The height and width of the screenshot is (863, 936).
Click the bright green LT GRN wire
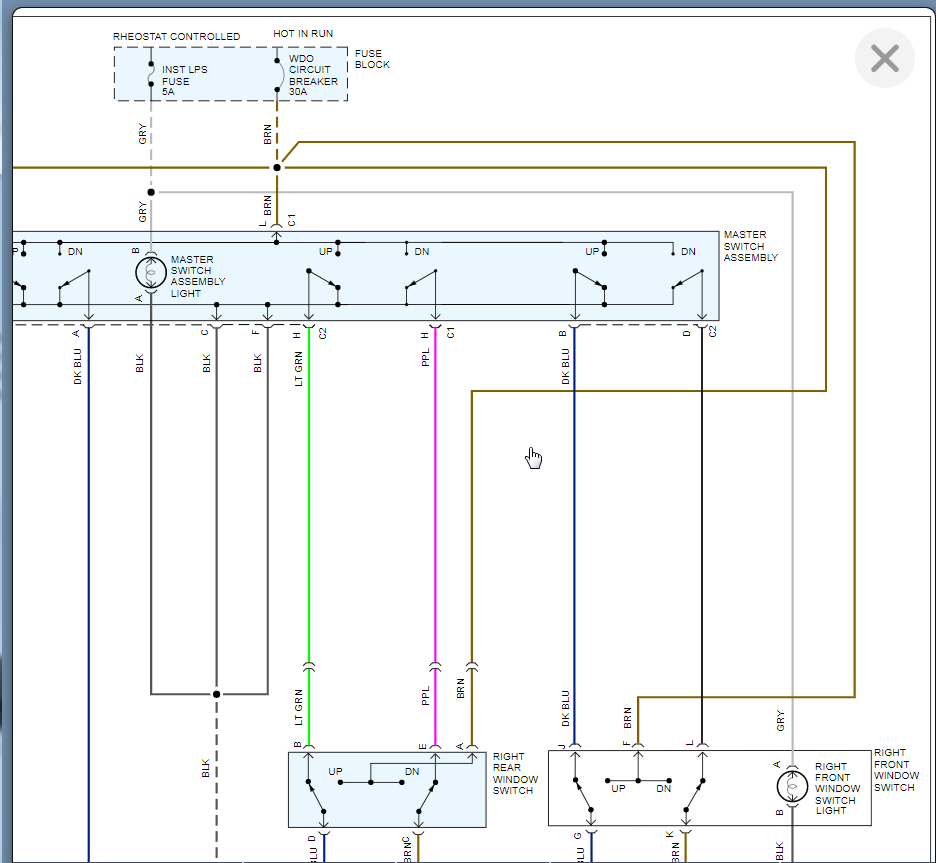[x=309, y=500]
